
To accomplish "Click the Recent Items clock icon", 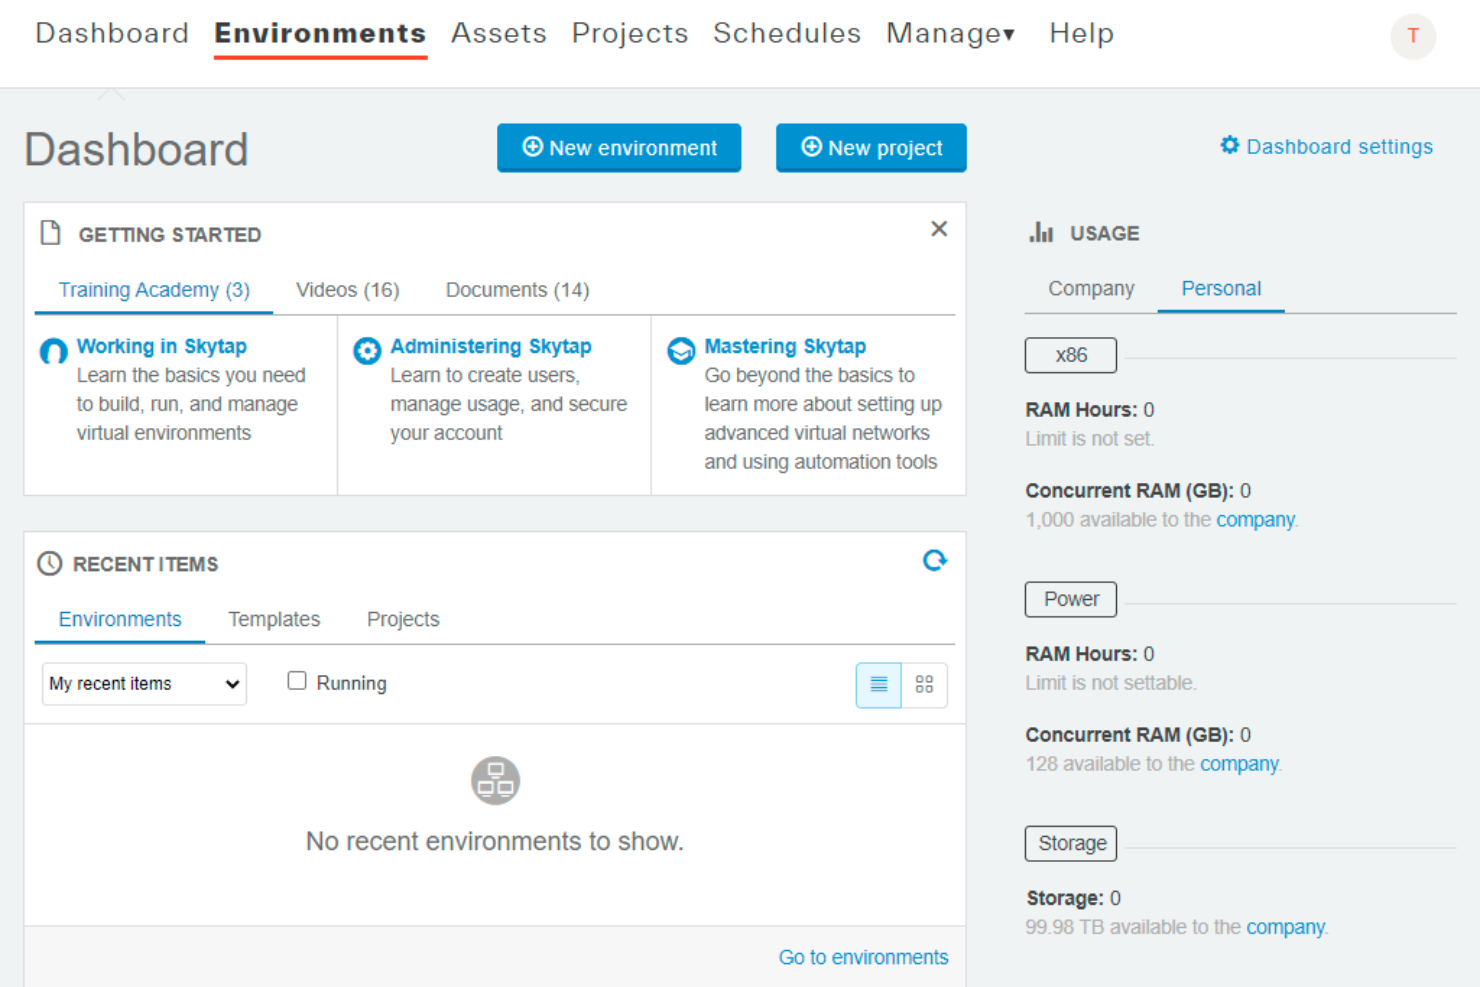I will pyautogui.click(x=50, y=563).
